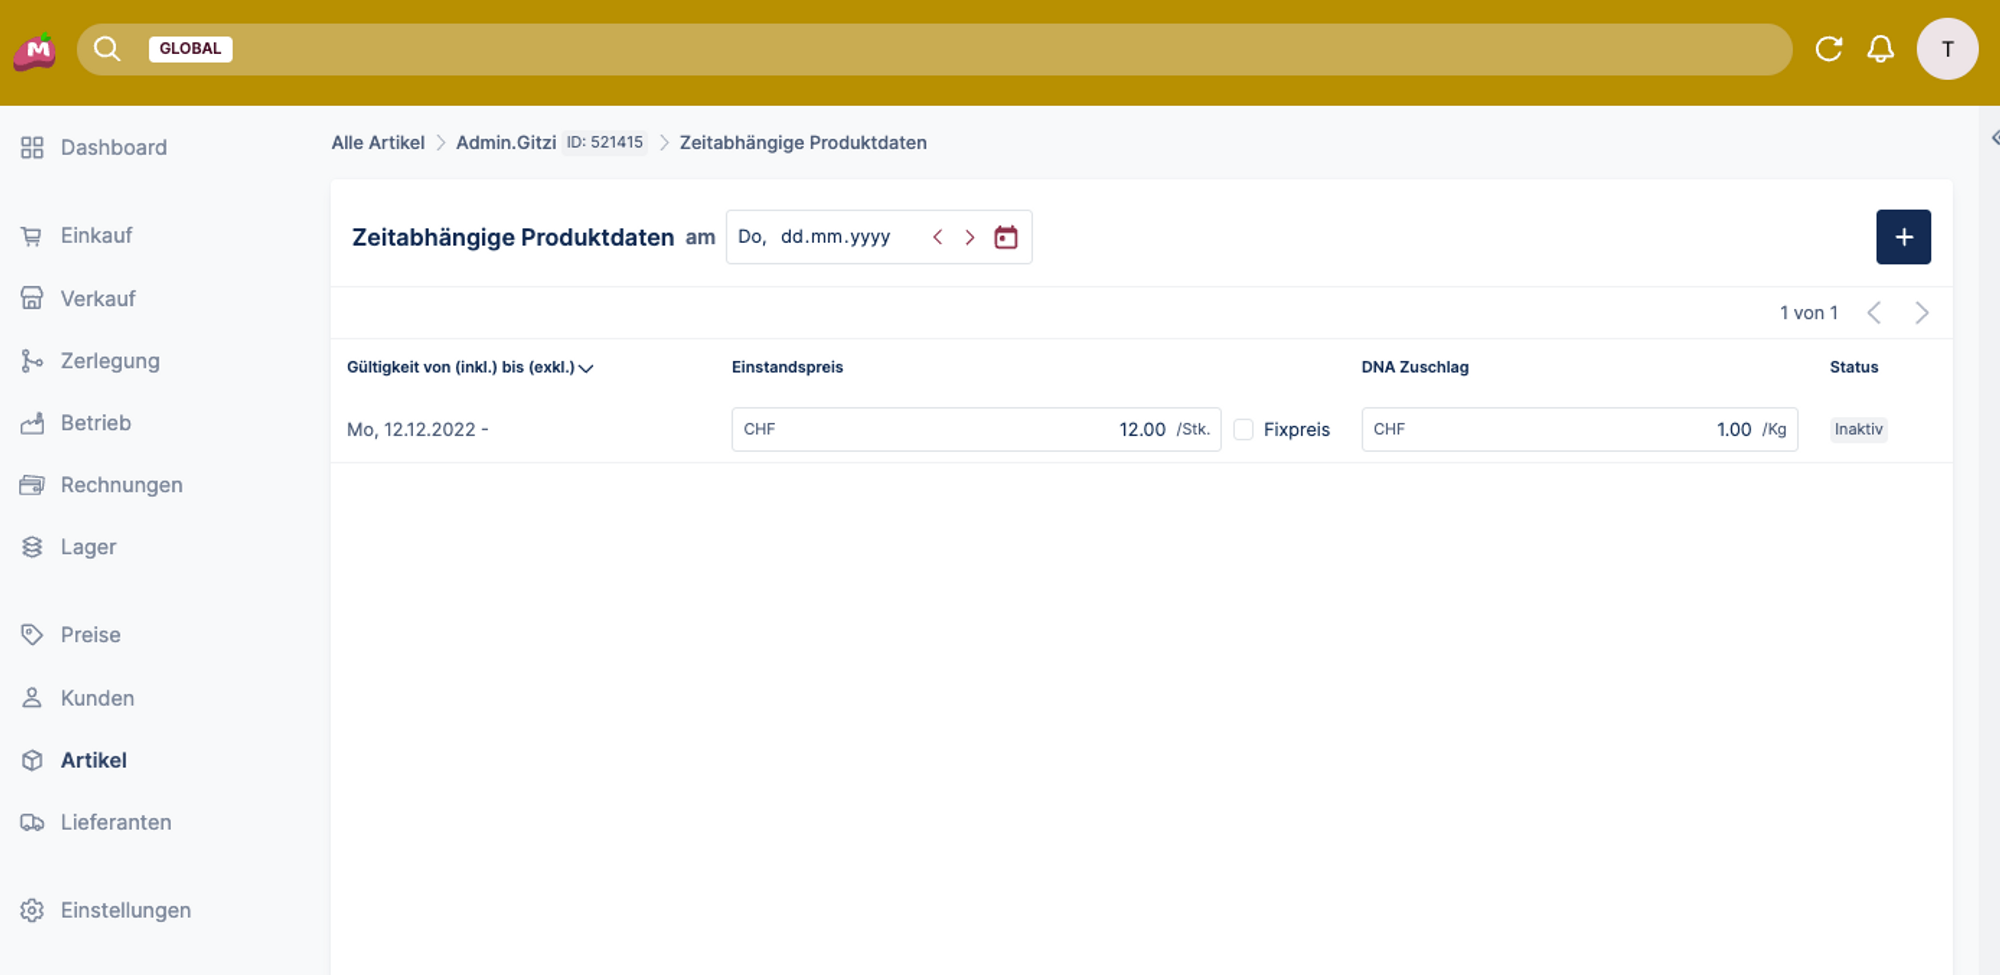Image resolution: width=2000 pixels, height=975 pixels.
Task: Go to previous day in date field
Action: (x=937, y=237)
